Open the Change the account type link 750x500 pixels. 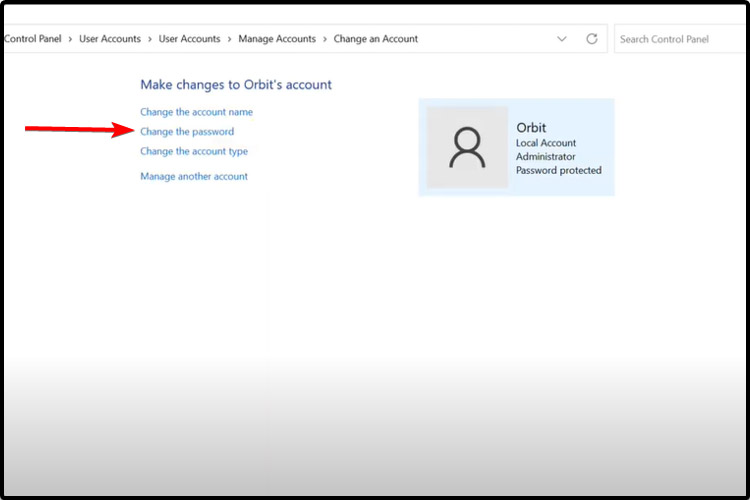point(194,152)
